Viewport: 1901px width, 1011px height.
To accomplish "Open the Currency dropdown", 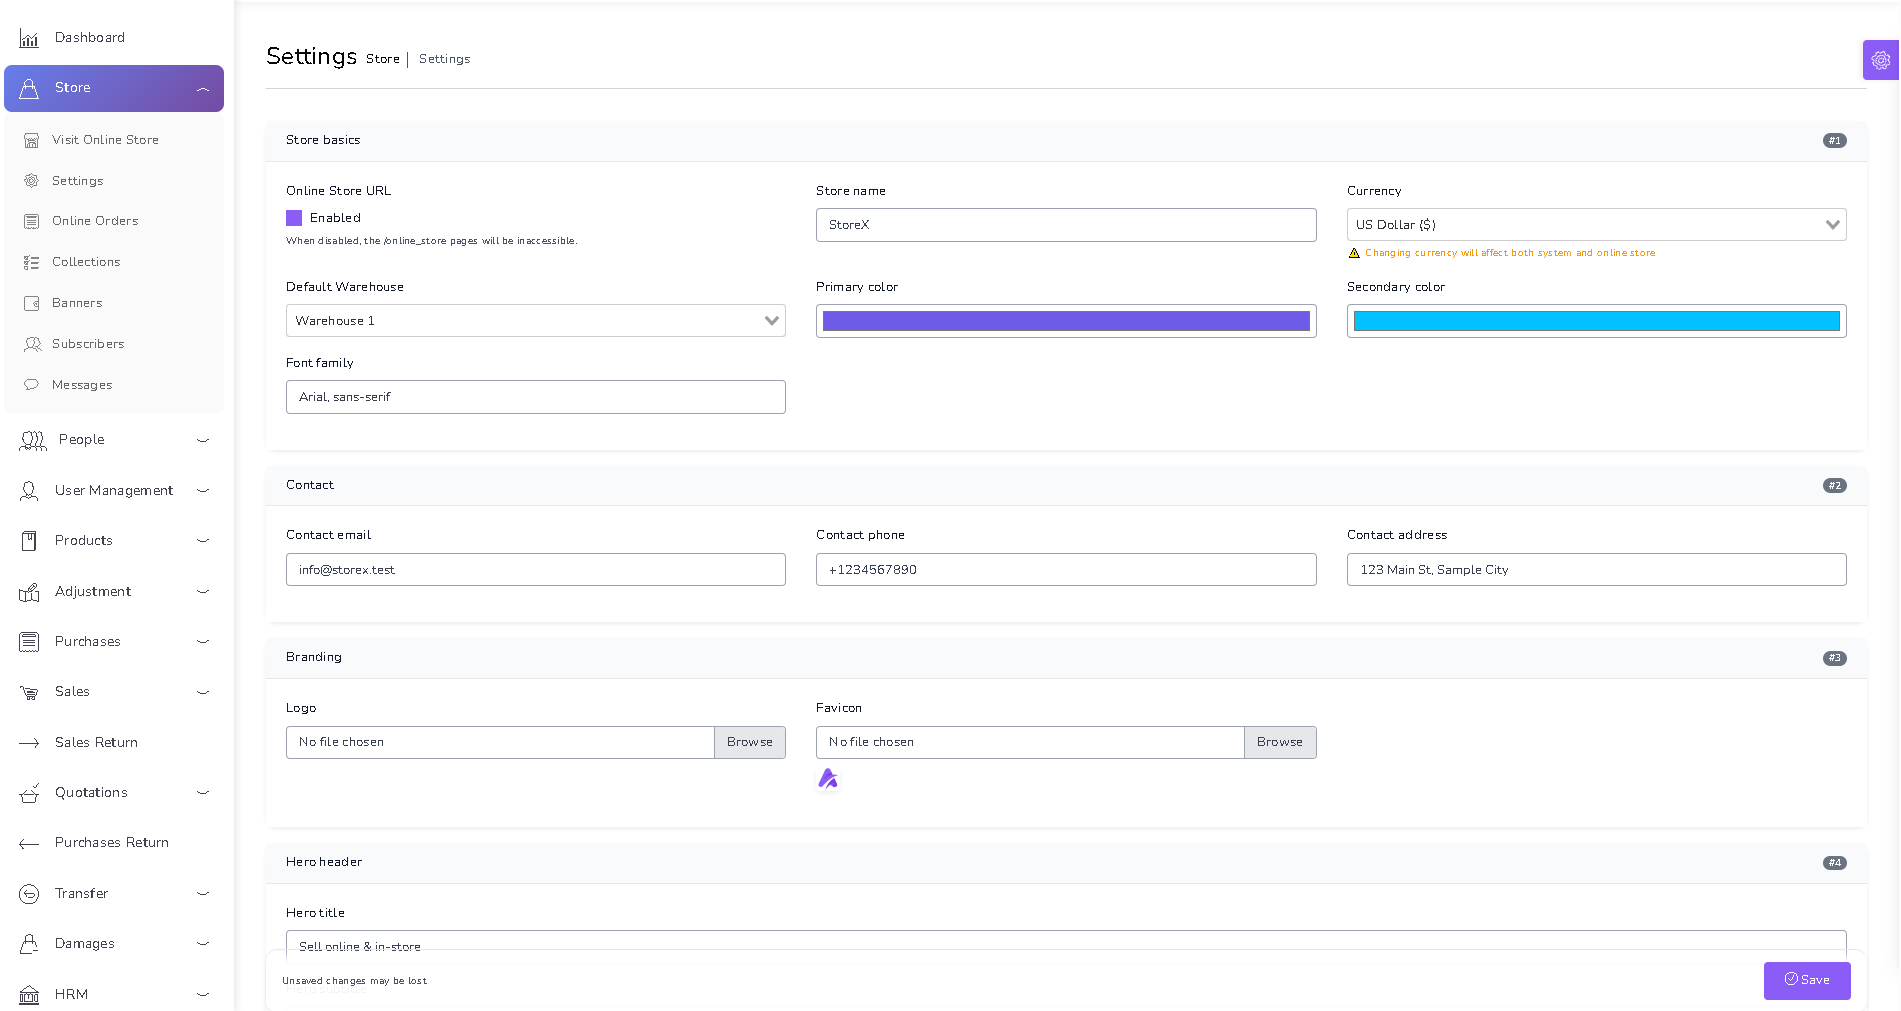I will point(1595,225).
